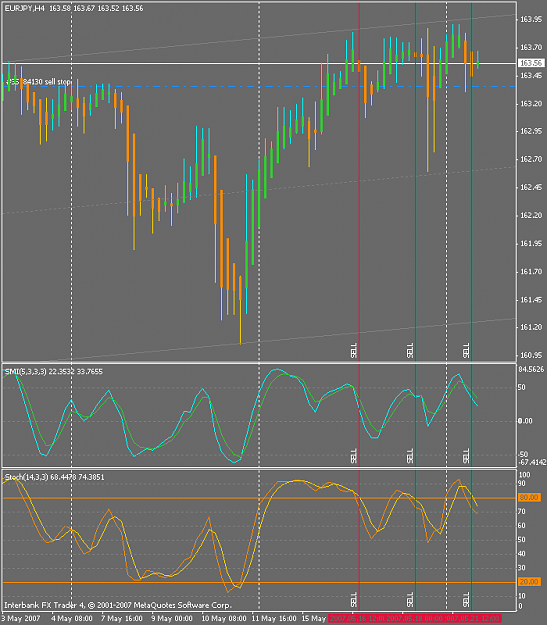Select the #56 sell stop order label
Image resolution: width=547 pixels, height=625 pixels.
[x=39, y=82]
